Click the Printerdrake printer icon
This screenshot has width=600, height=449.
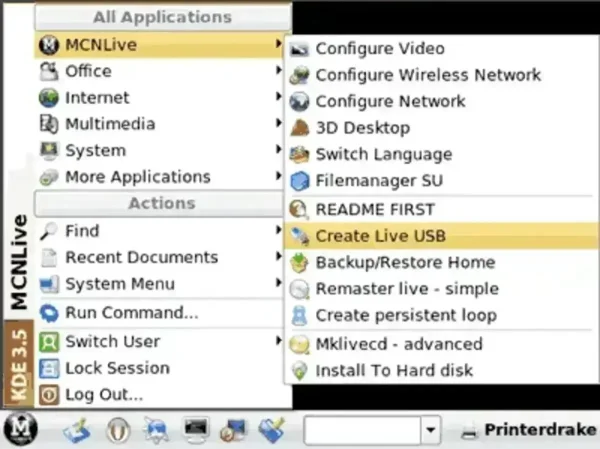[470, 431]
